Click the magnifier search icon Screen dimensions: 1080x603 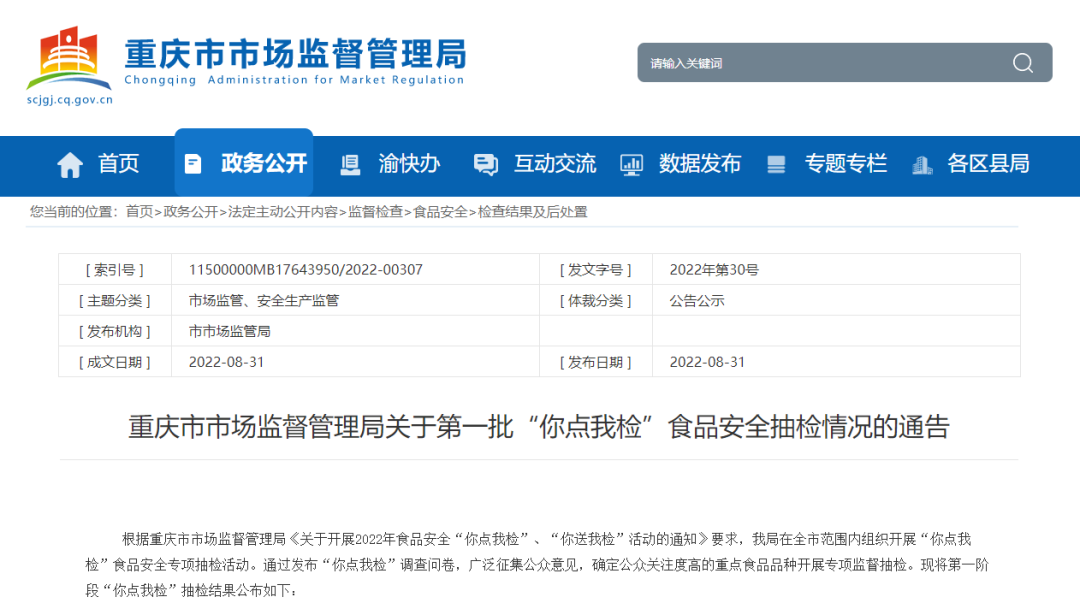[x=1023, y=63]
